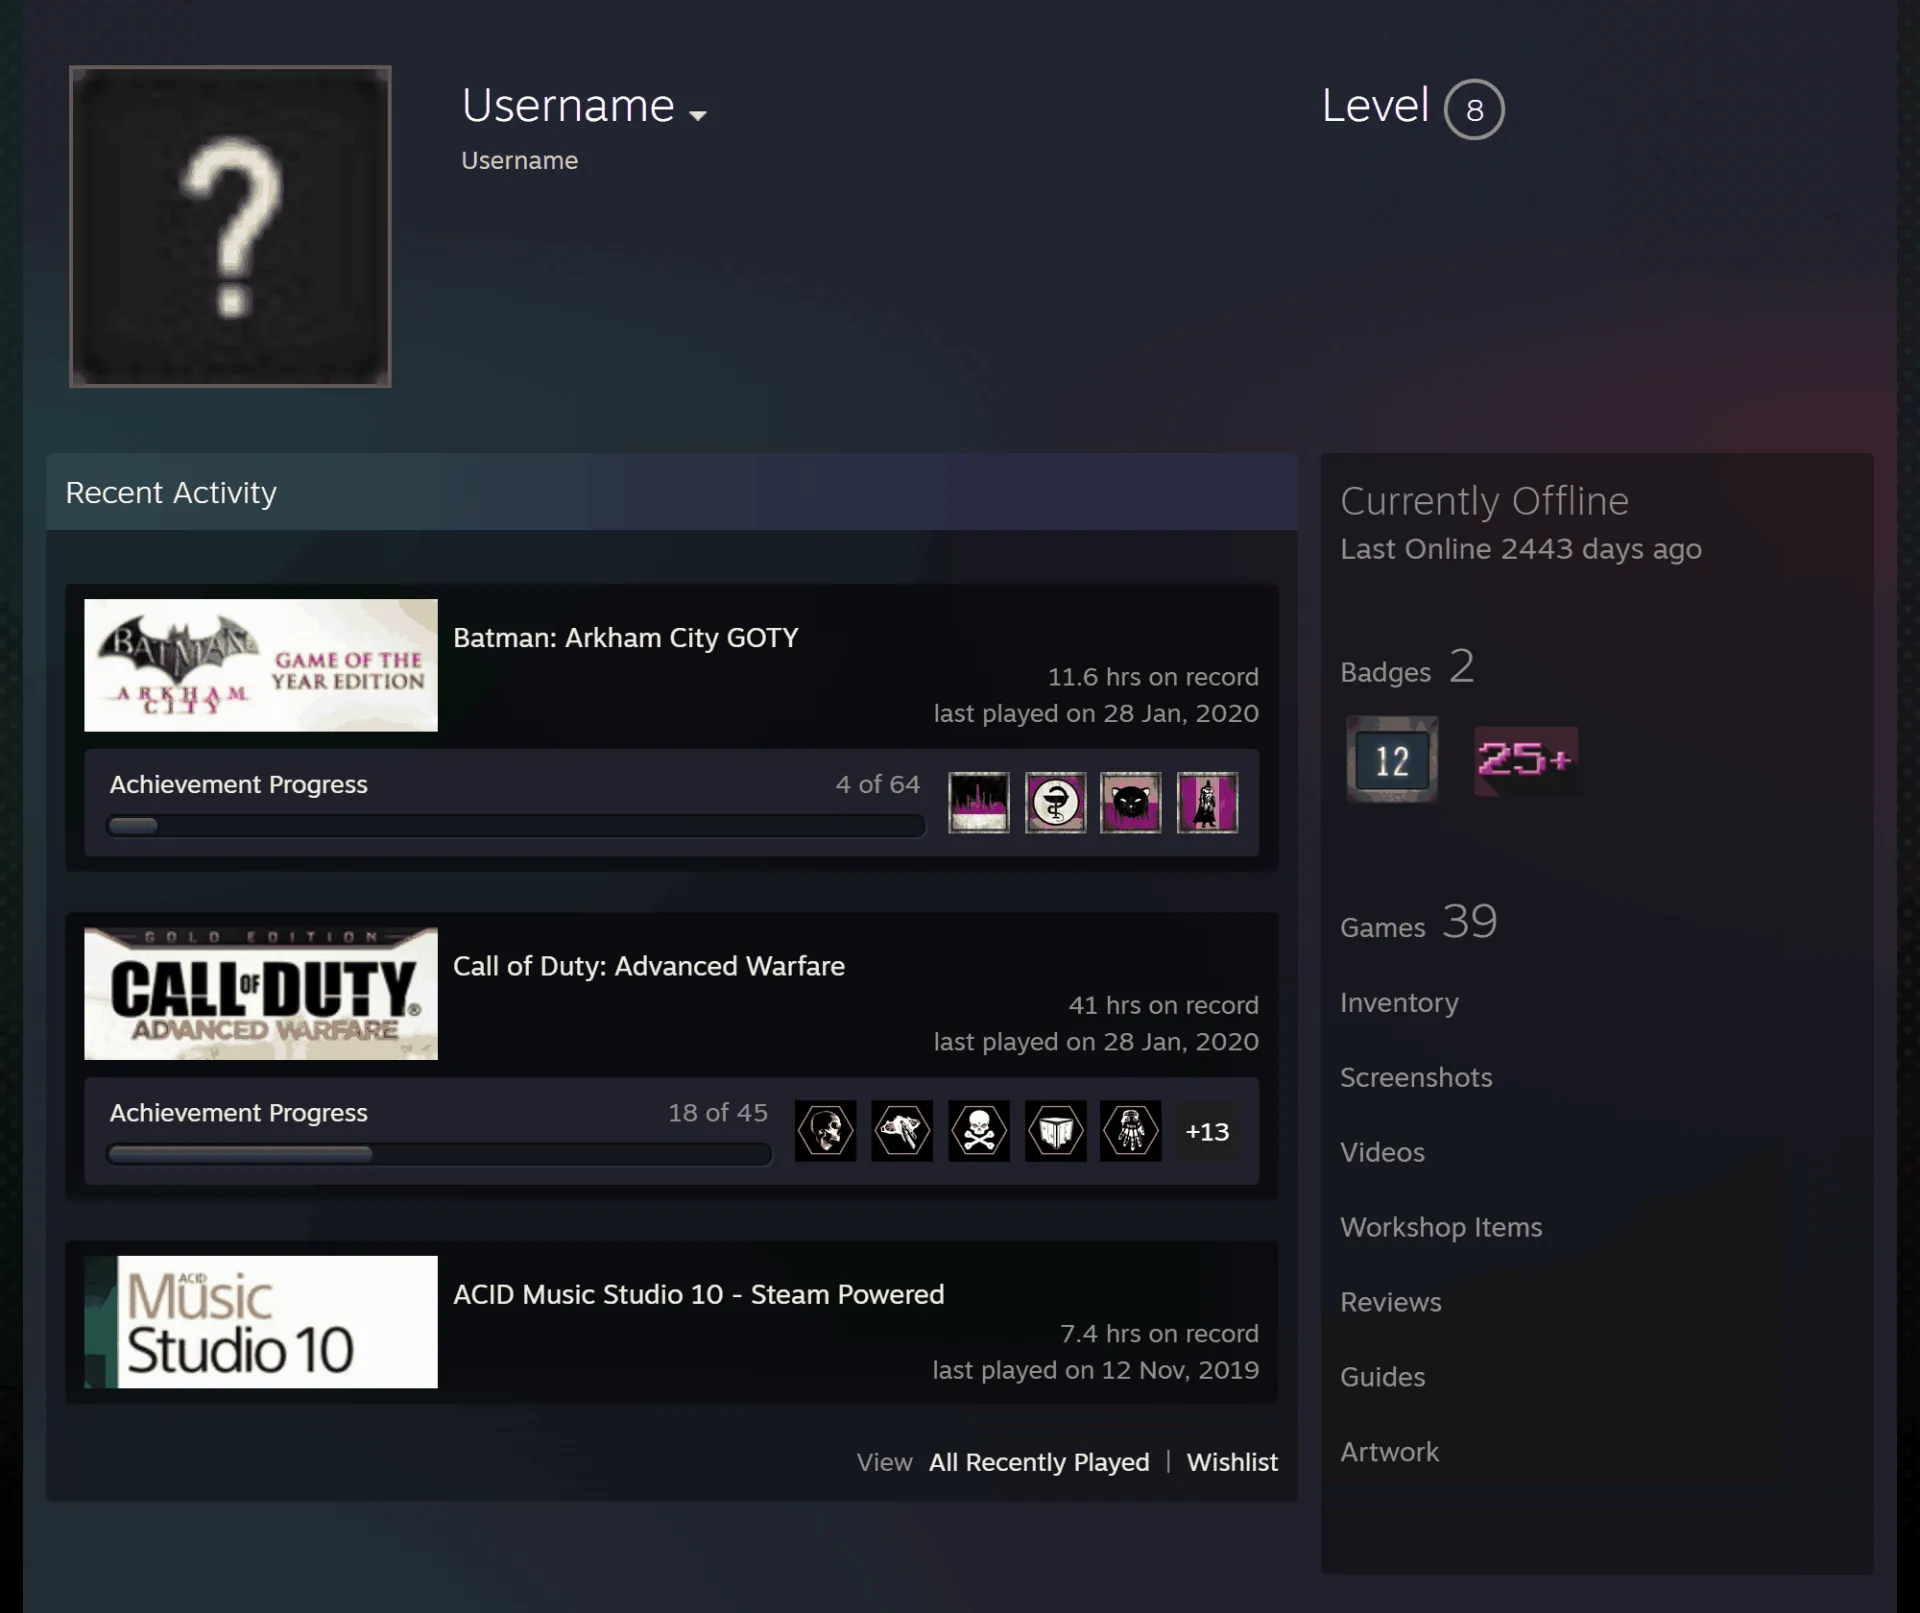
Task: Show the +13 more achievements
Action: pyautogui.click(x=1207, y=1131)
